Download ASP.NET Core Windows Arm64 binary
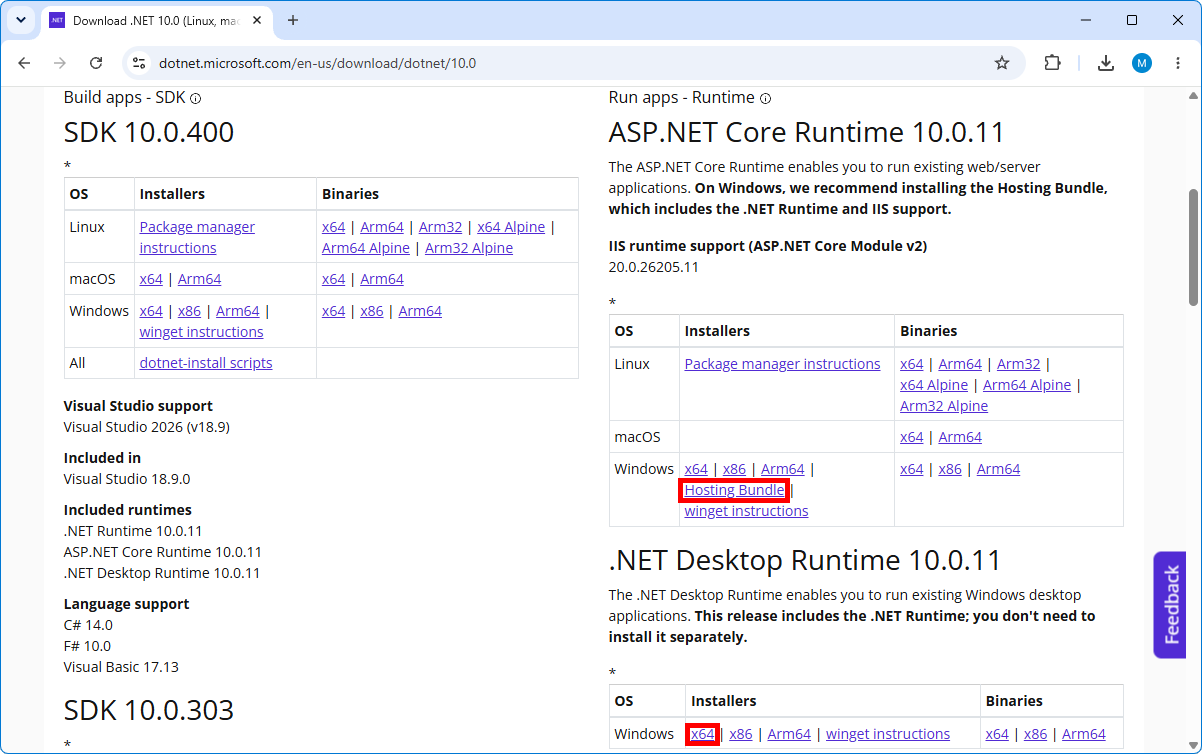 pos(998,469)
